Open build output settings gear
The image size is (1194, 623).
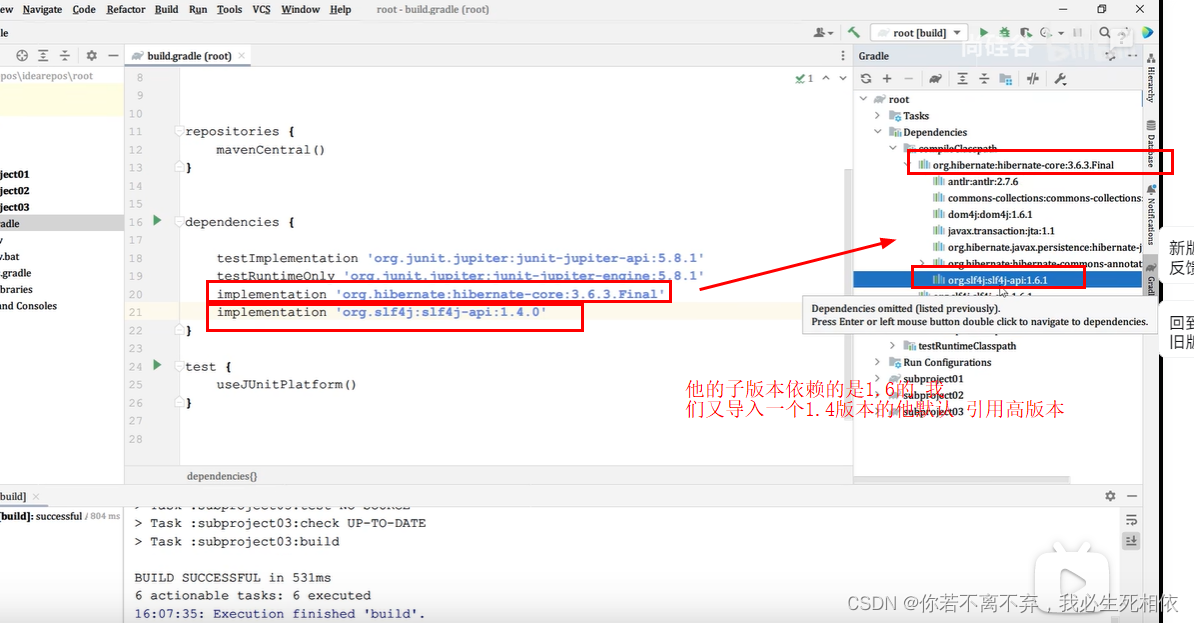1110,496
